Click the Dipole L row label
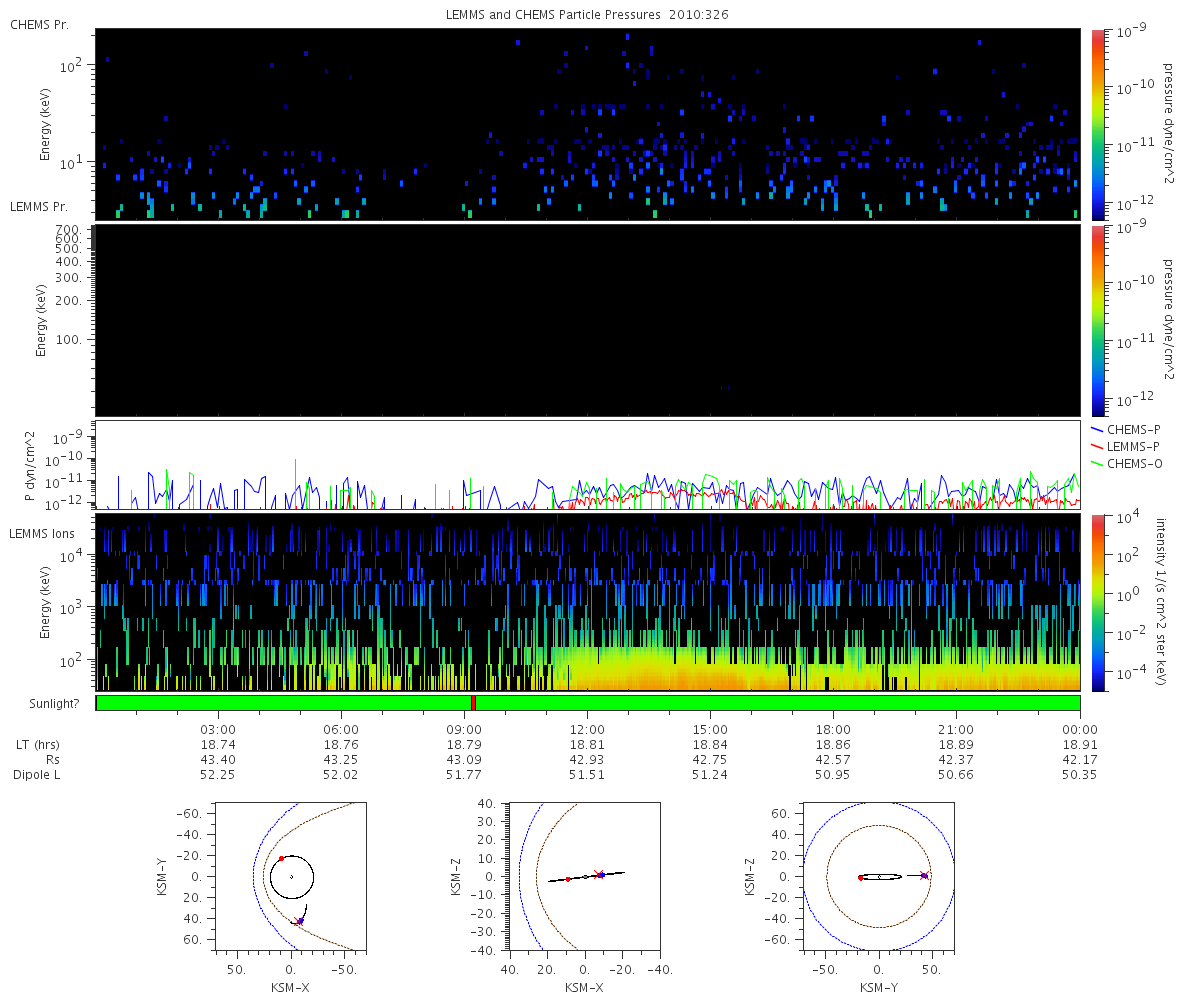Image resolution: width=1200 pixels, height=1000 pixels. (x=36, y=775)
